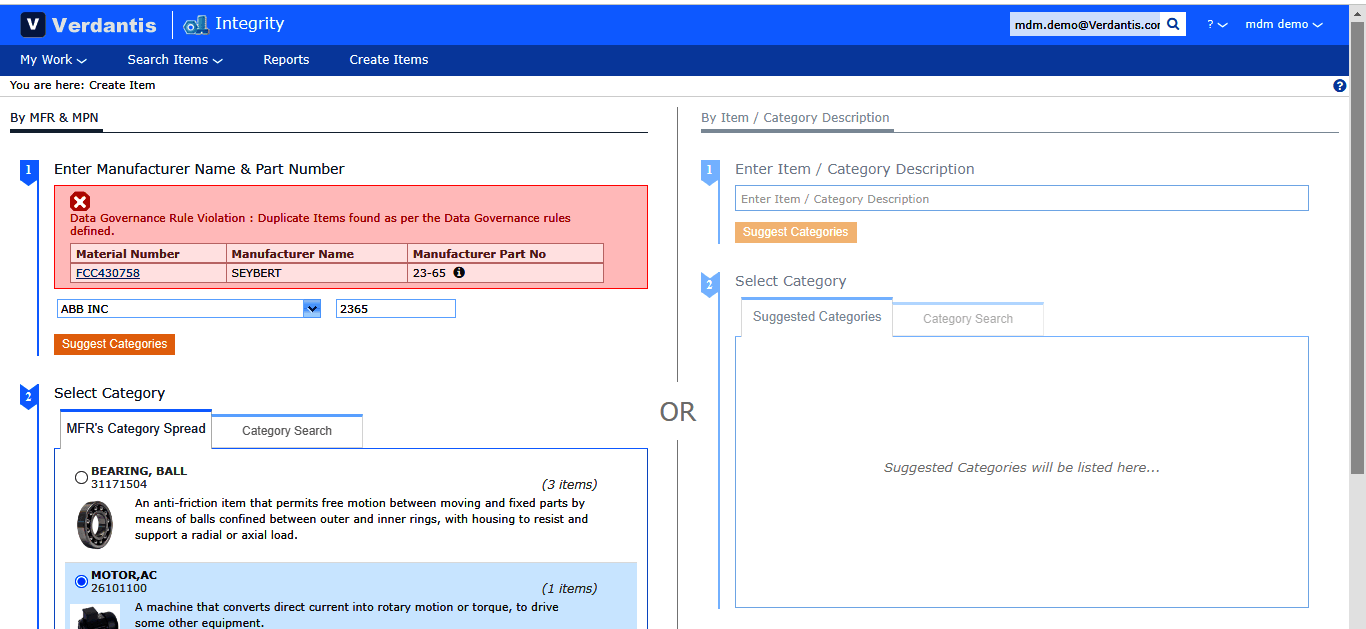Click the Suggest Categories button
The height and width of the screenshot is (629, 1366).
114,344
